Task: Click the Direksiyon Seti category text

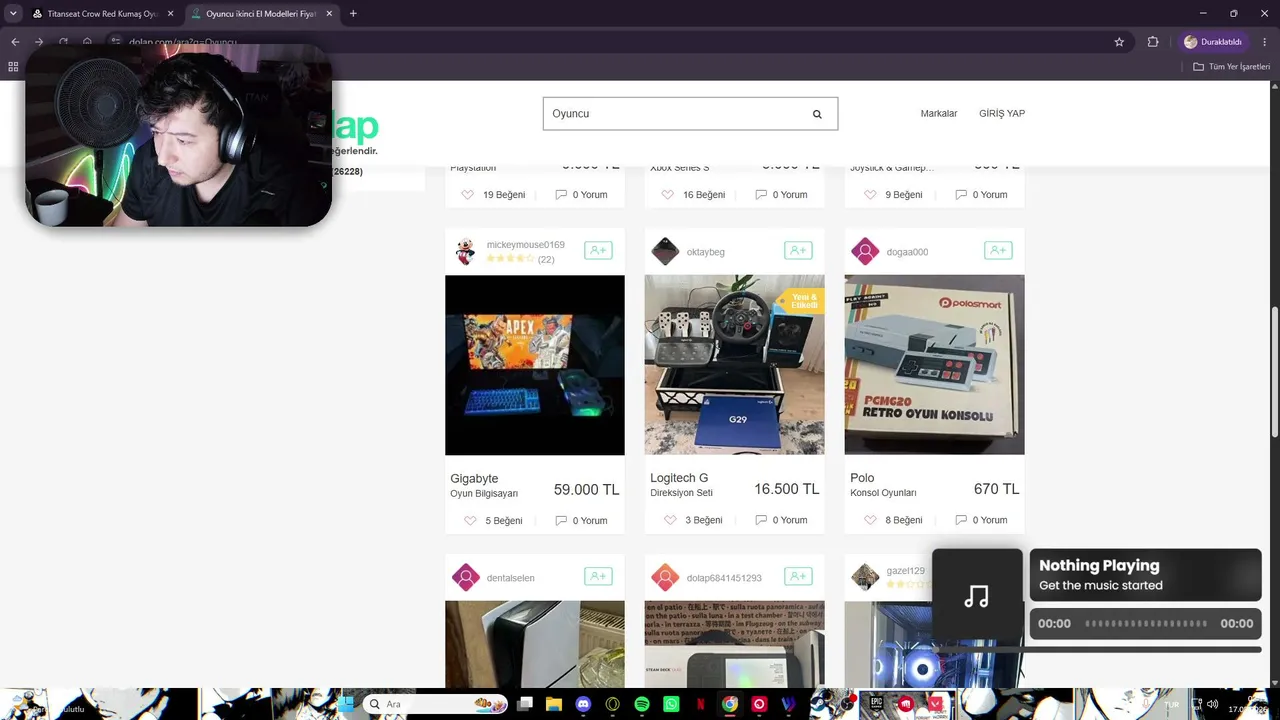Action: click(x=682, y=493)
